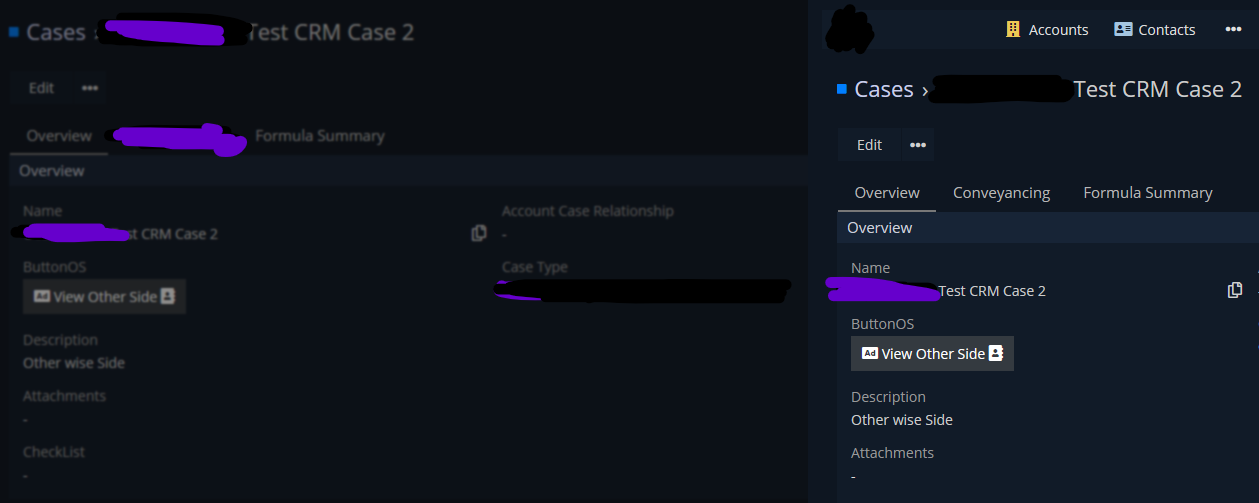Open the ellipsis menu beside Contacts

point(1233,30)
